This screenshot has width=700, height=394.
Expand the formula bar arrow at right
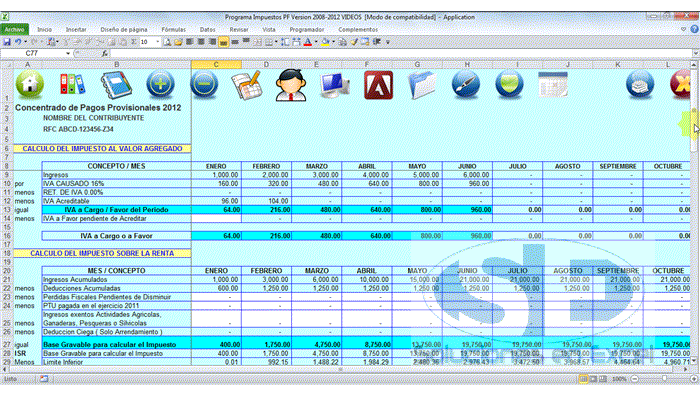[696, 54]
